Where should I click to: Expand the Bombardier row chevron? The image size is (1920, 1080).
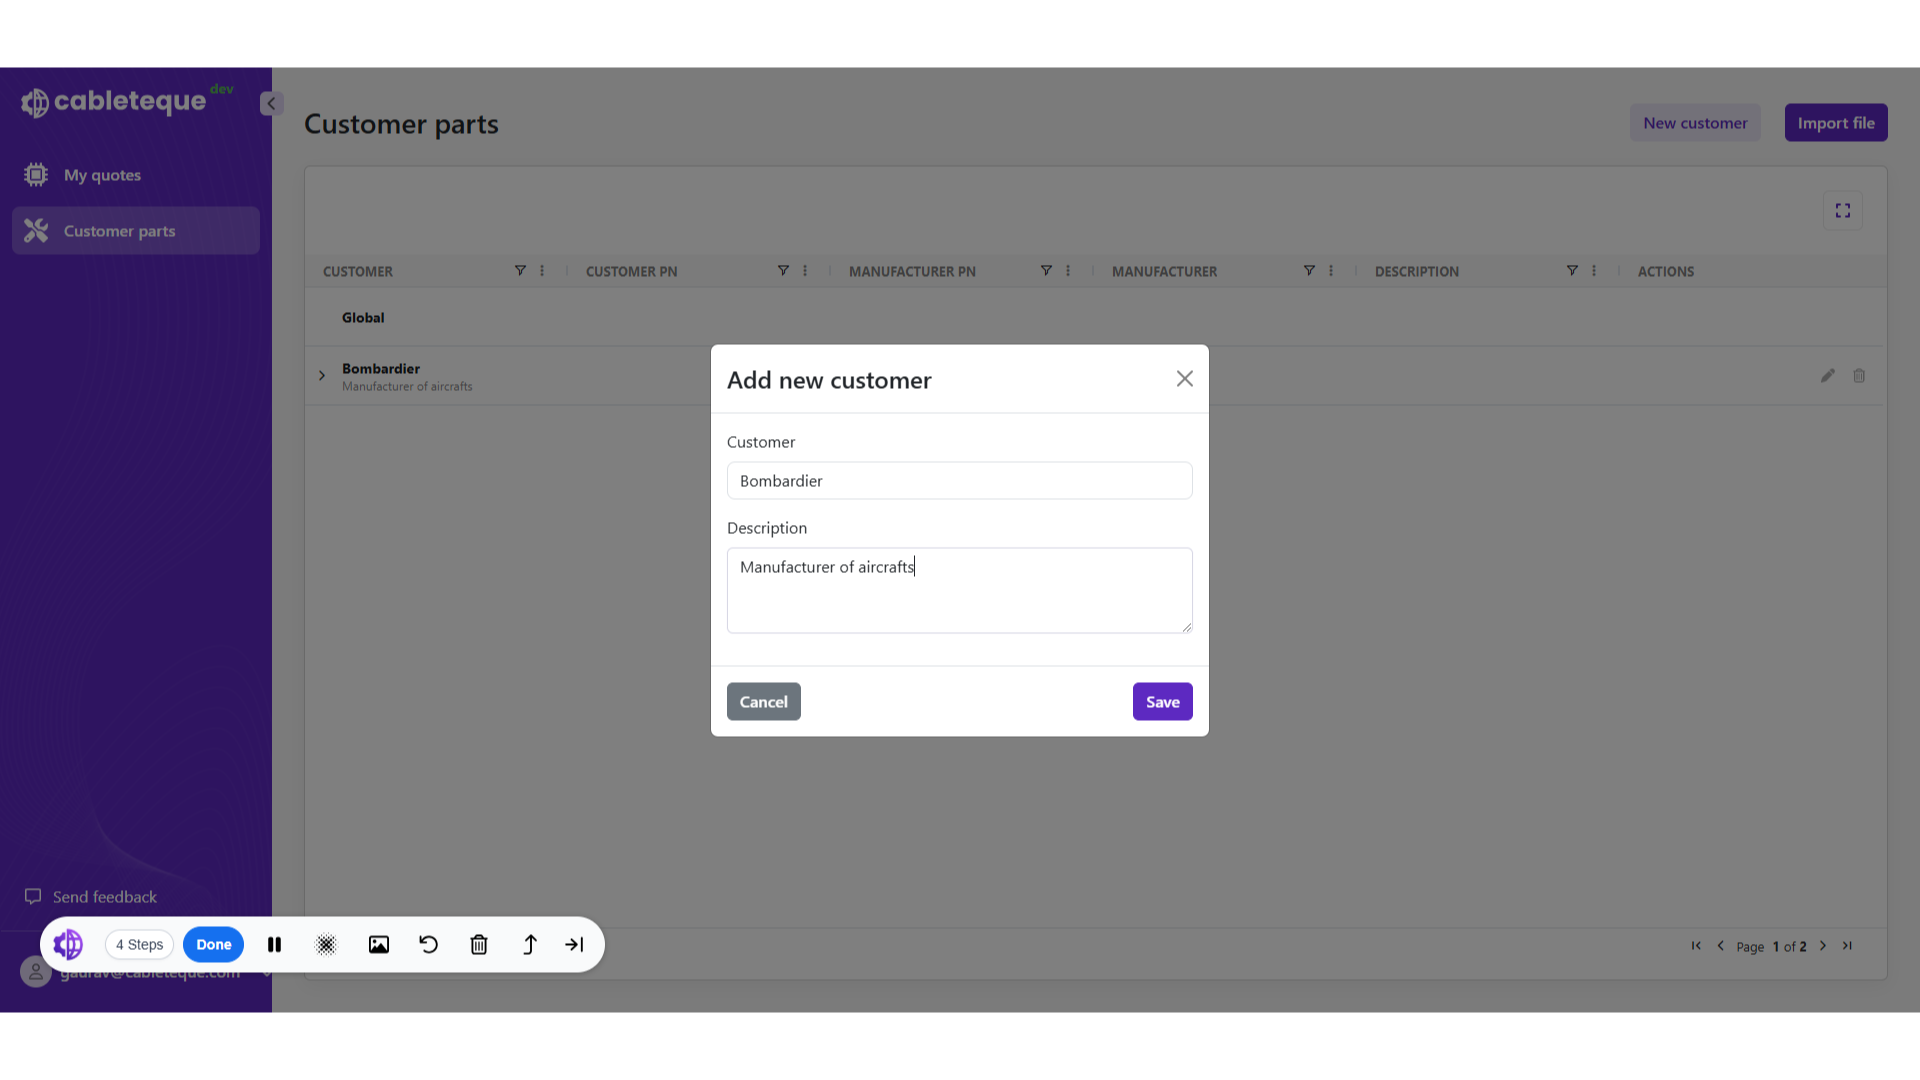[x=322, y=376]
